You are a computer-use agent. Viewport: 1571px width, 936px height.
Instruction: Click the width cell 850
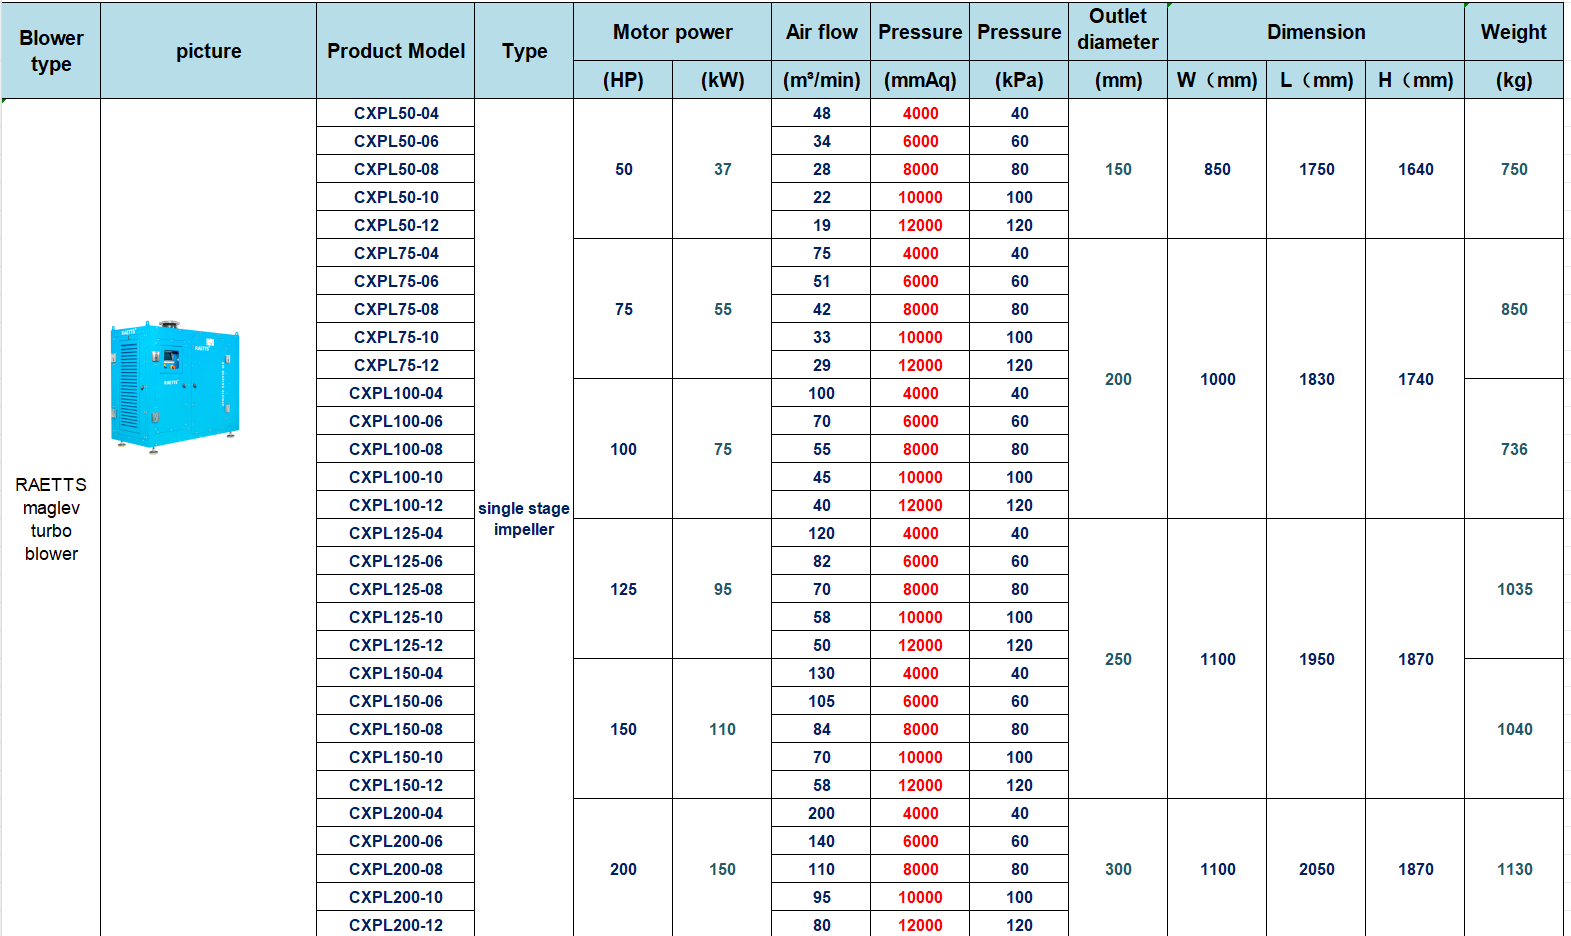pos(1217,169)
